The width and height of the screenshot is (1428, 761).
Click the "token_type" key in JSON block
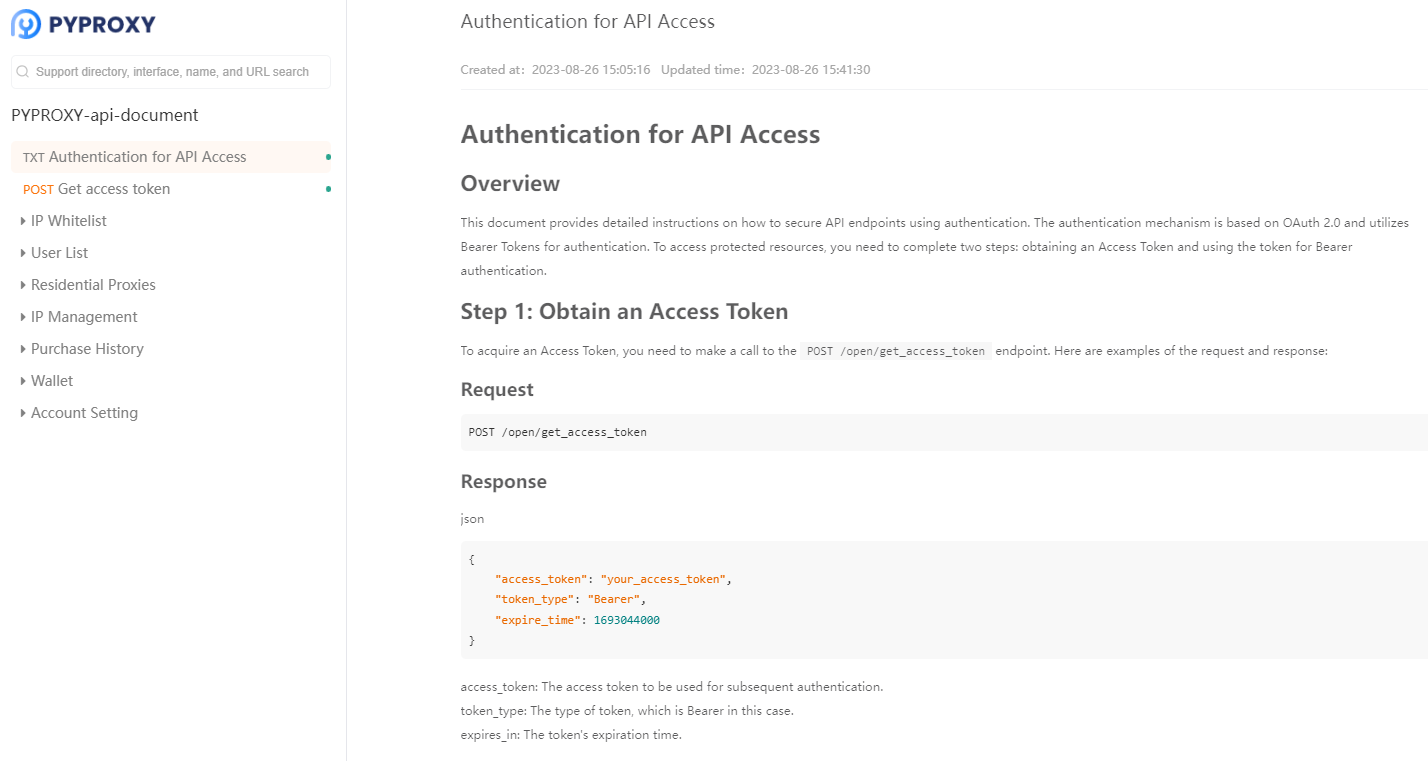(x=534, y=600)
